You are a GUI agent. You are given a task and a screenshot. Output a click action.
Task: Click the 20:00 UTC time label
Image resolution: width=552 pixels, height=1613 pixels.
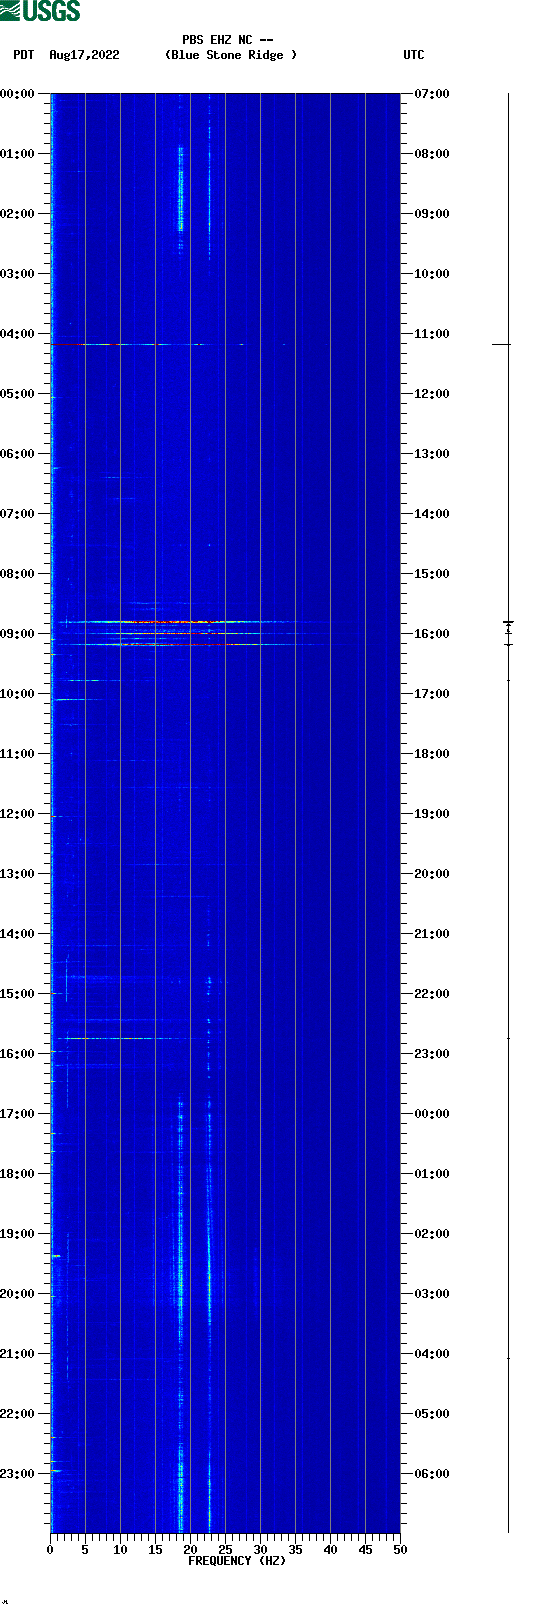click(x=432, y=873)
